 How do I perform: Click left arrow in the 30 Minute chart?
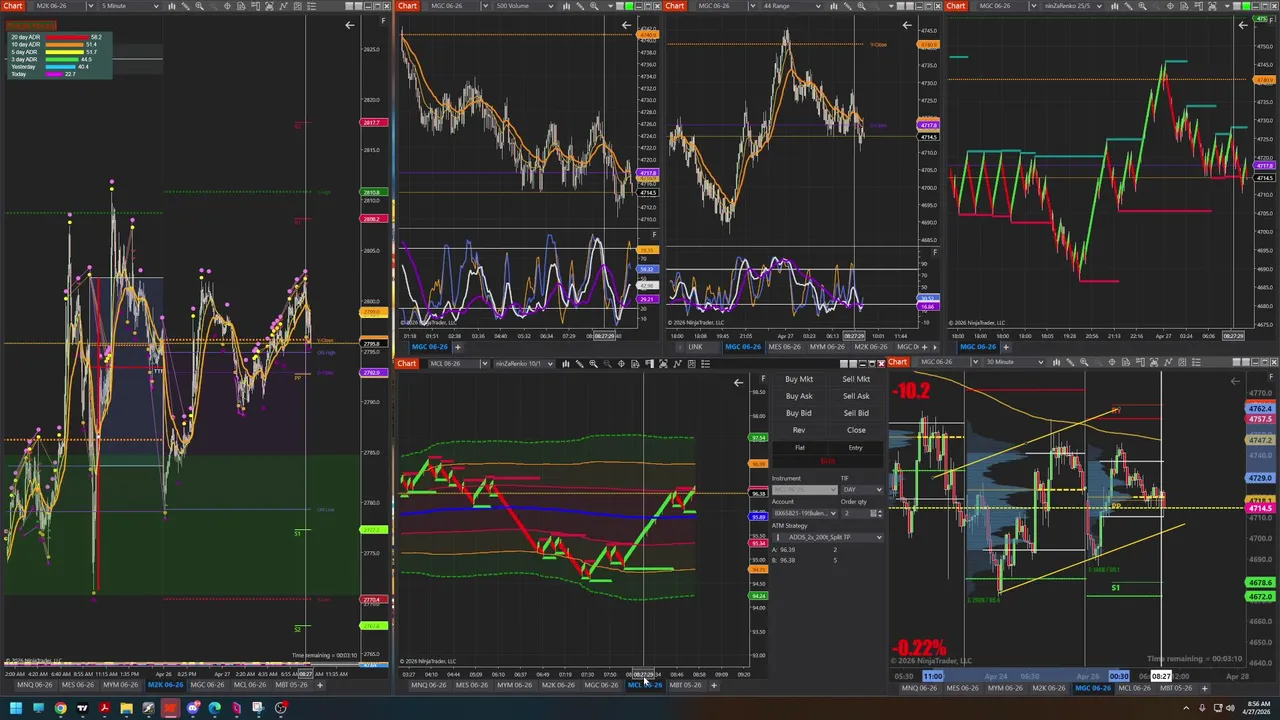(1234, 381)
